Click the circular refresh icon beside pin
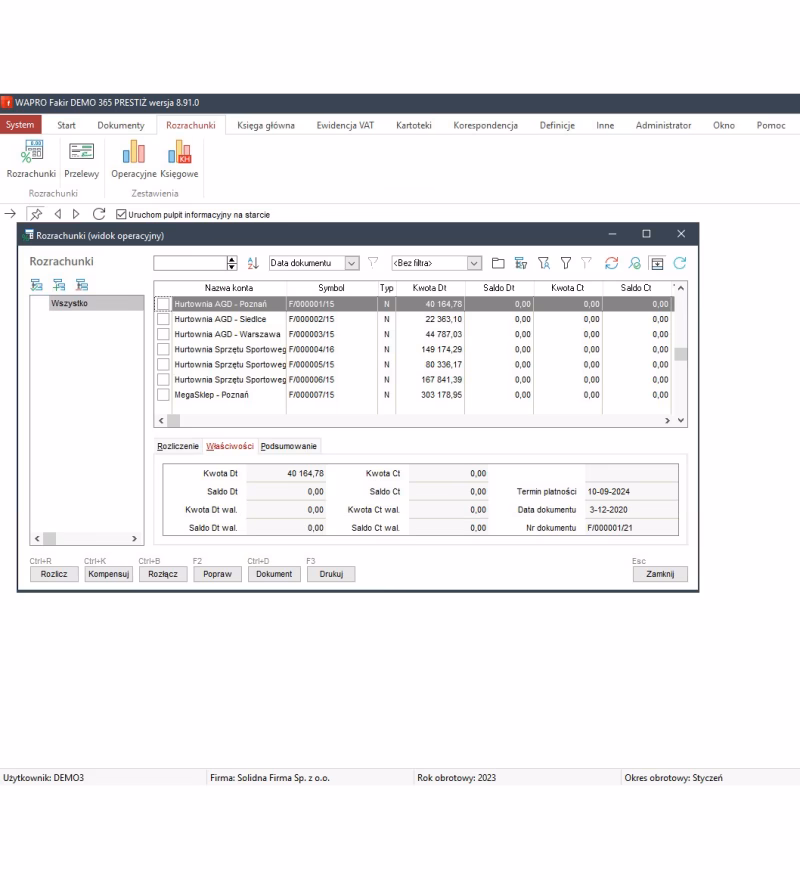 click(99, 213)
